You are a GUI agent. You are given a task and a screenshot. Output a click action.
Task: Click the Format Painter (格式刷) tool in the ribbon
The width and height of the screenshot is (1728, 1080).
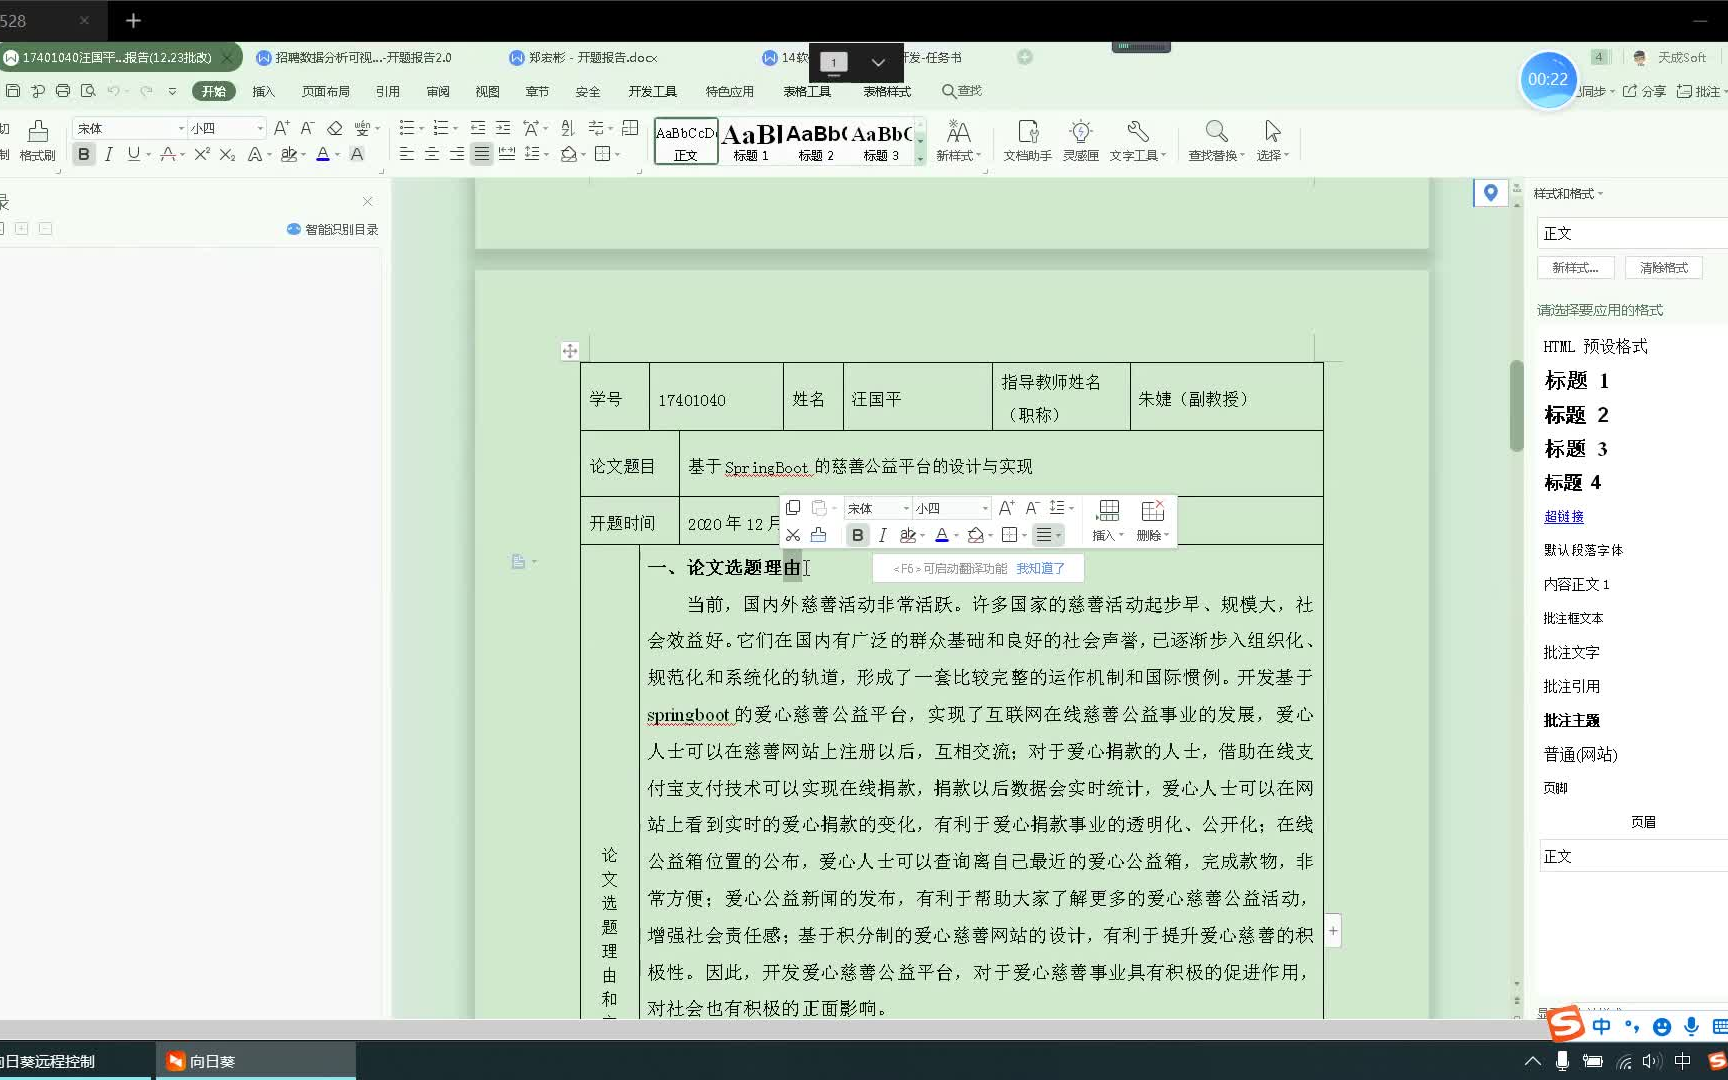38,141
